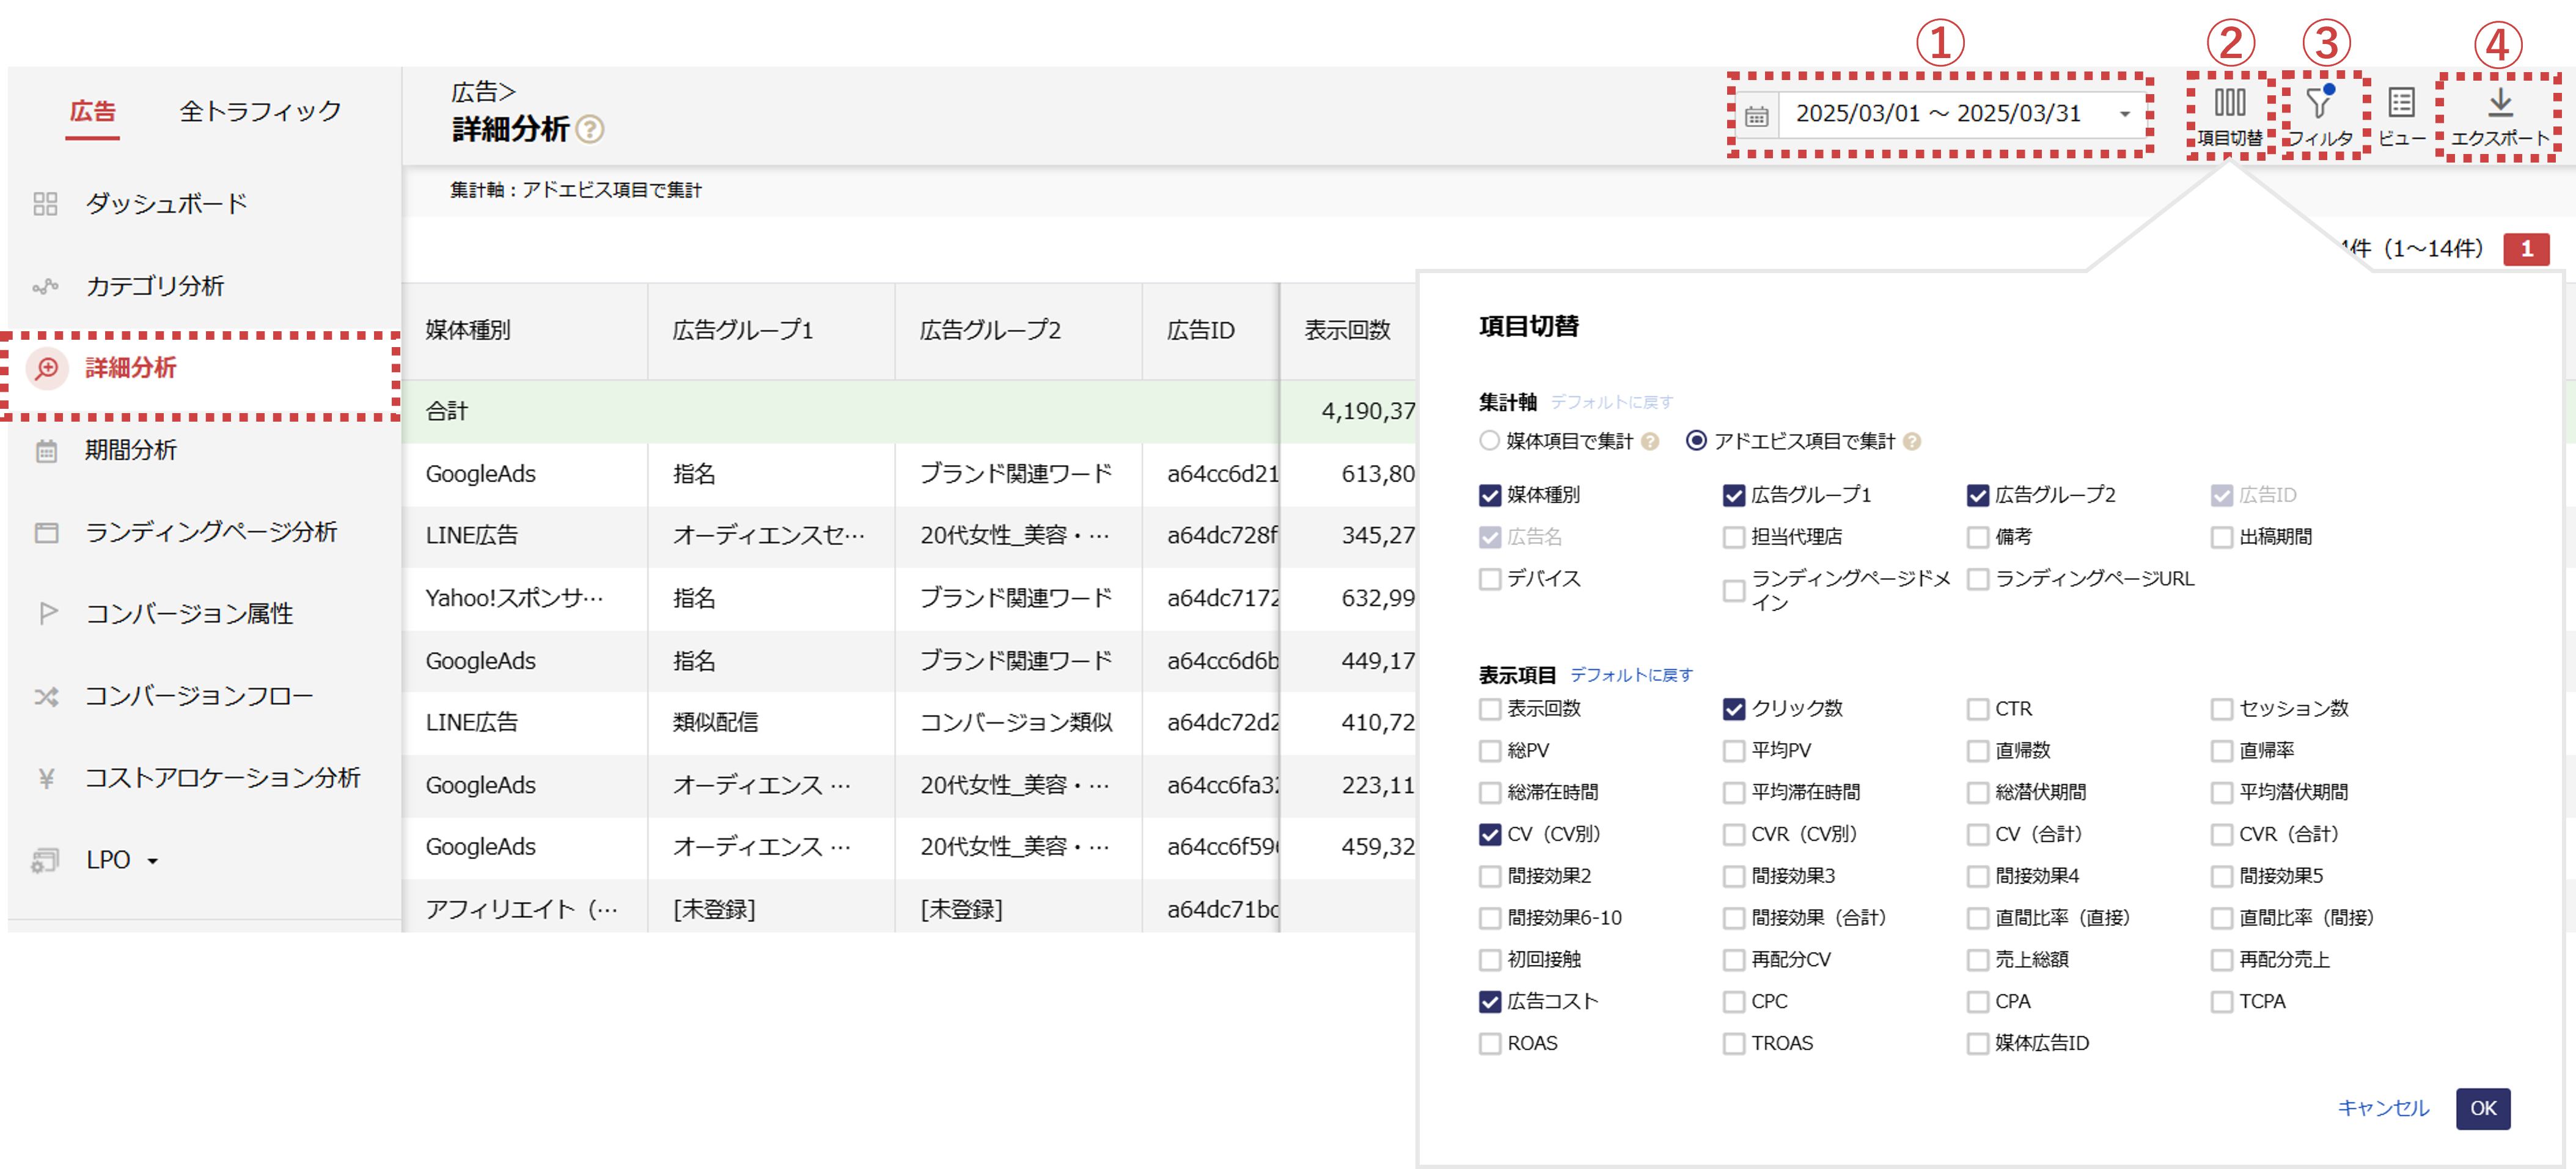Check the 表示回数 checkbox
The width and height of the screenshot is (2576, 1169).
pos(1490,709)
